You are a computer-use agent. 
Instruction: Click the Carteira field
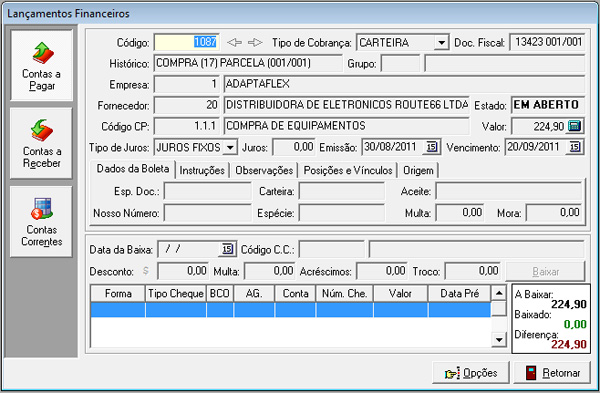click(x=342, y=191)
